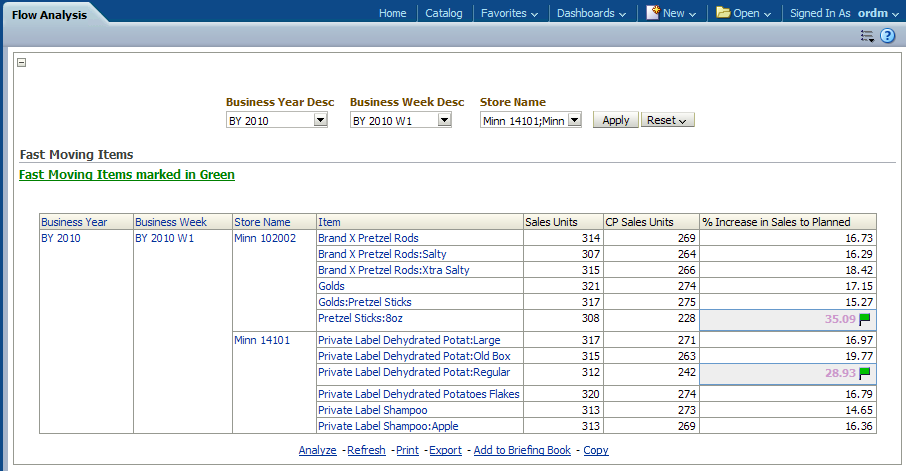This screenshot has width=906, height=471.
Task: Go to the Catalog page
Action: click(x=443, y=13)
